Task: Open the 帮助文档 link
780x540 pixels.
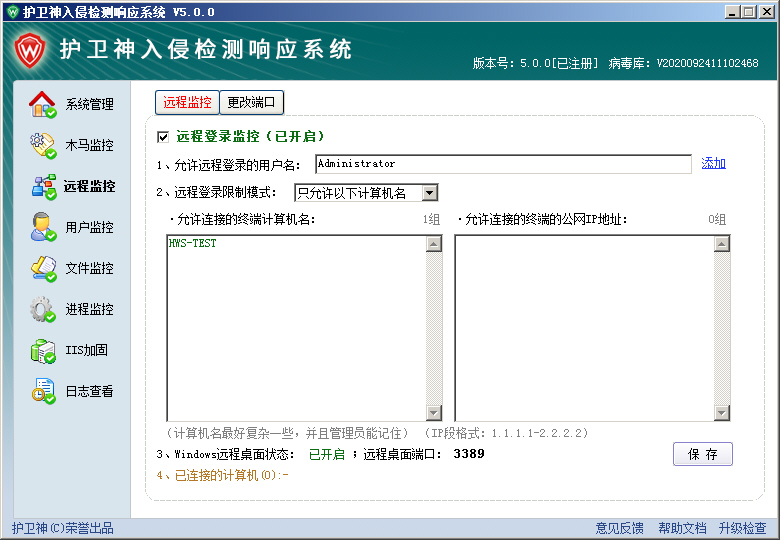Action: point(682,528)
